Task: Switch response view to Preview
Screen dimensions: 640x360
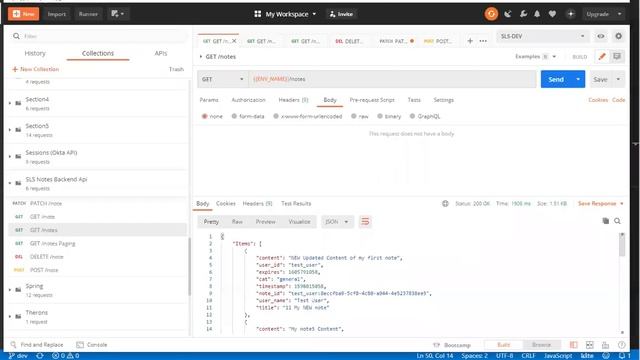Action: pos(265,222)
